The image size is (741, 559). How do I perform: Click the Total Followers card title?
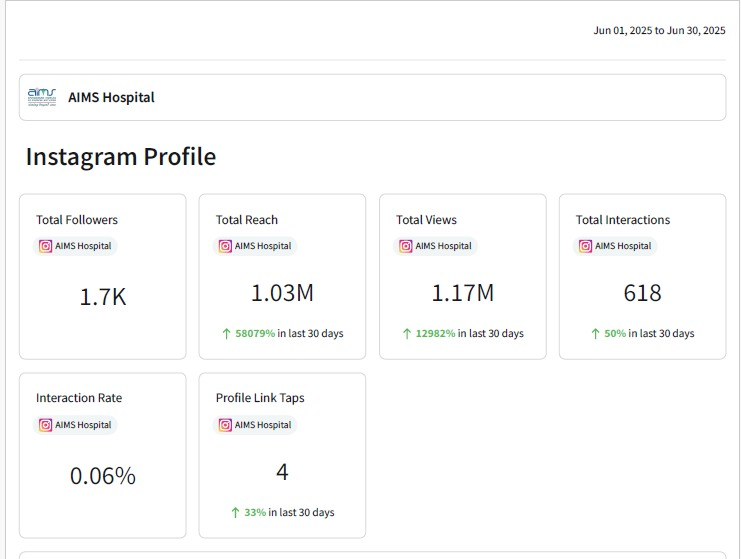(77, 220)
